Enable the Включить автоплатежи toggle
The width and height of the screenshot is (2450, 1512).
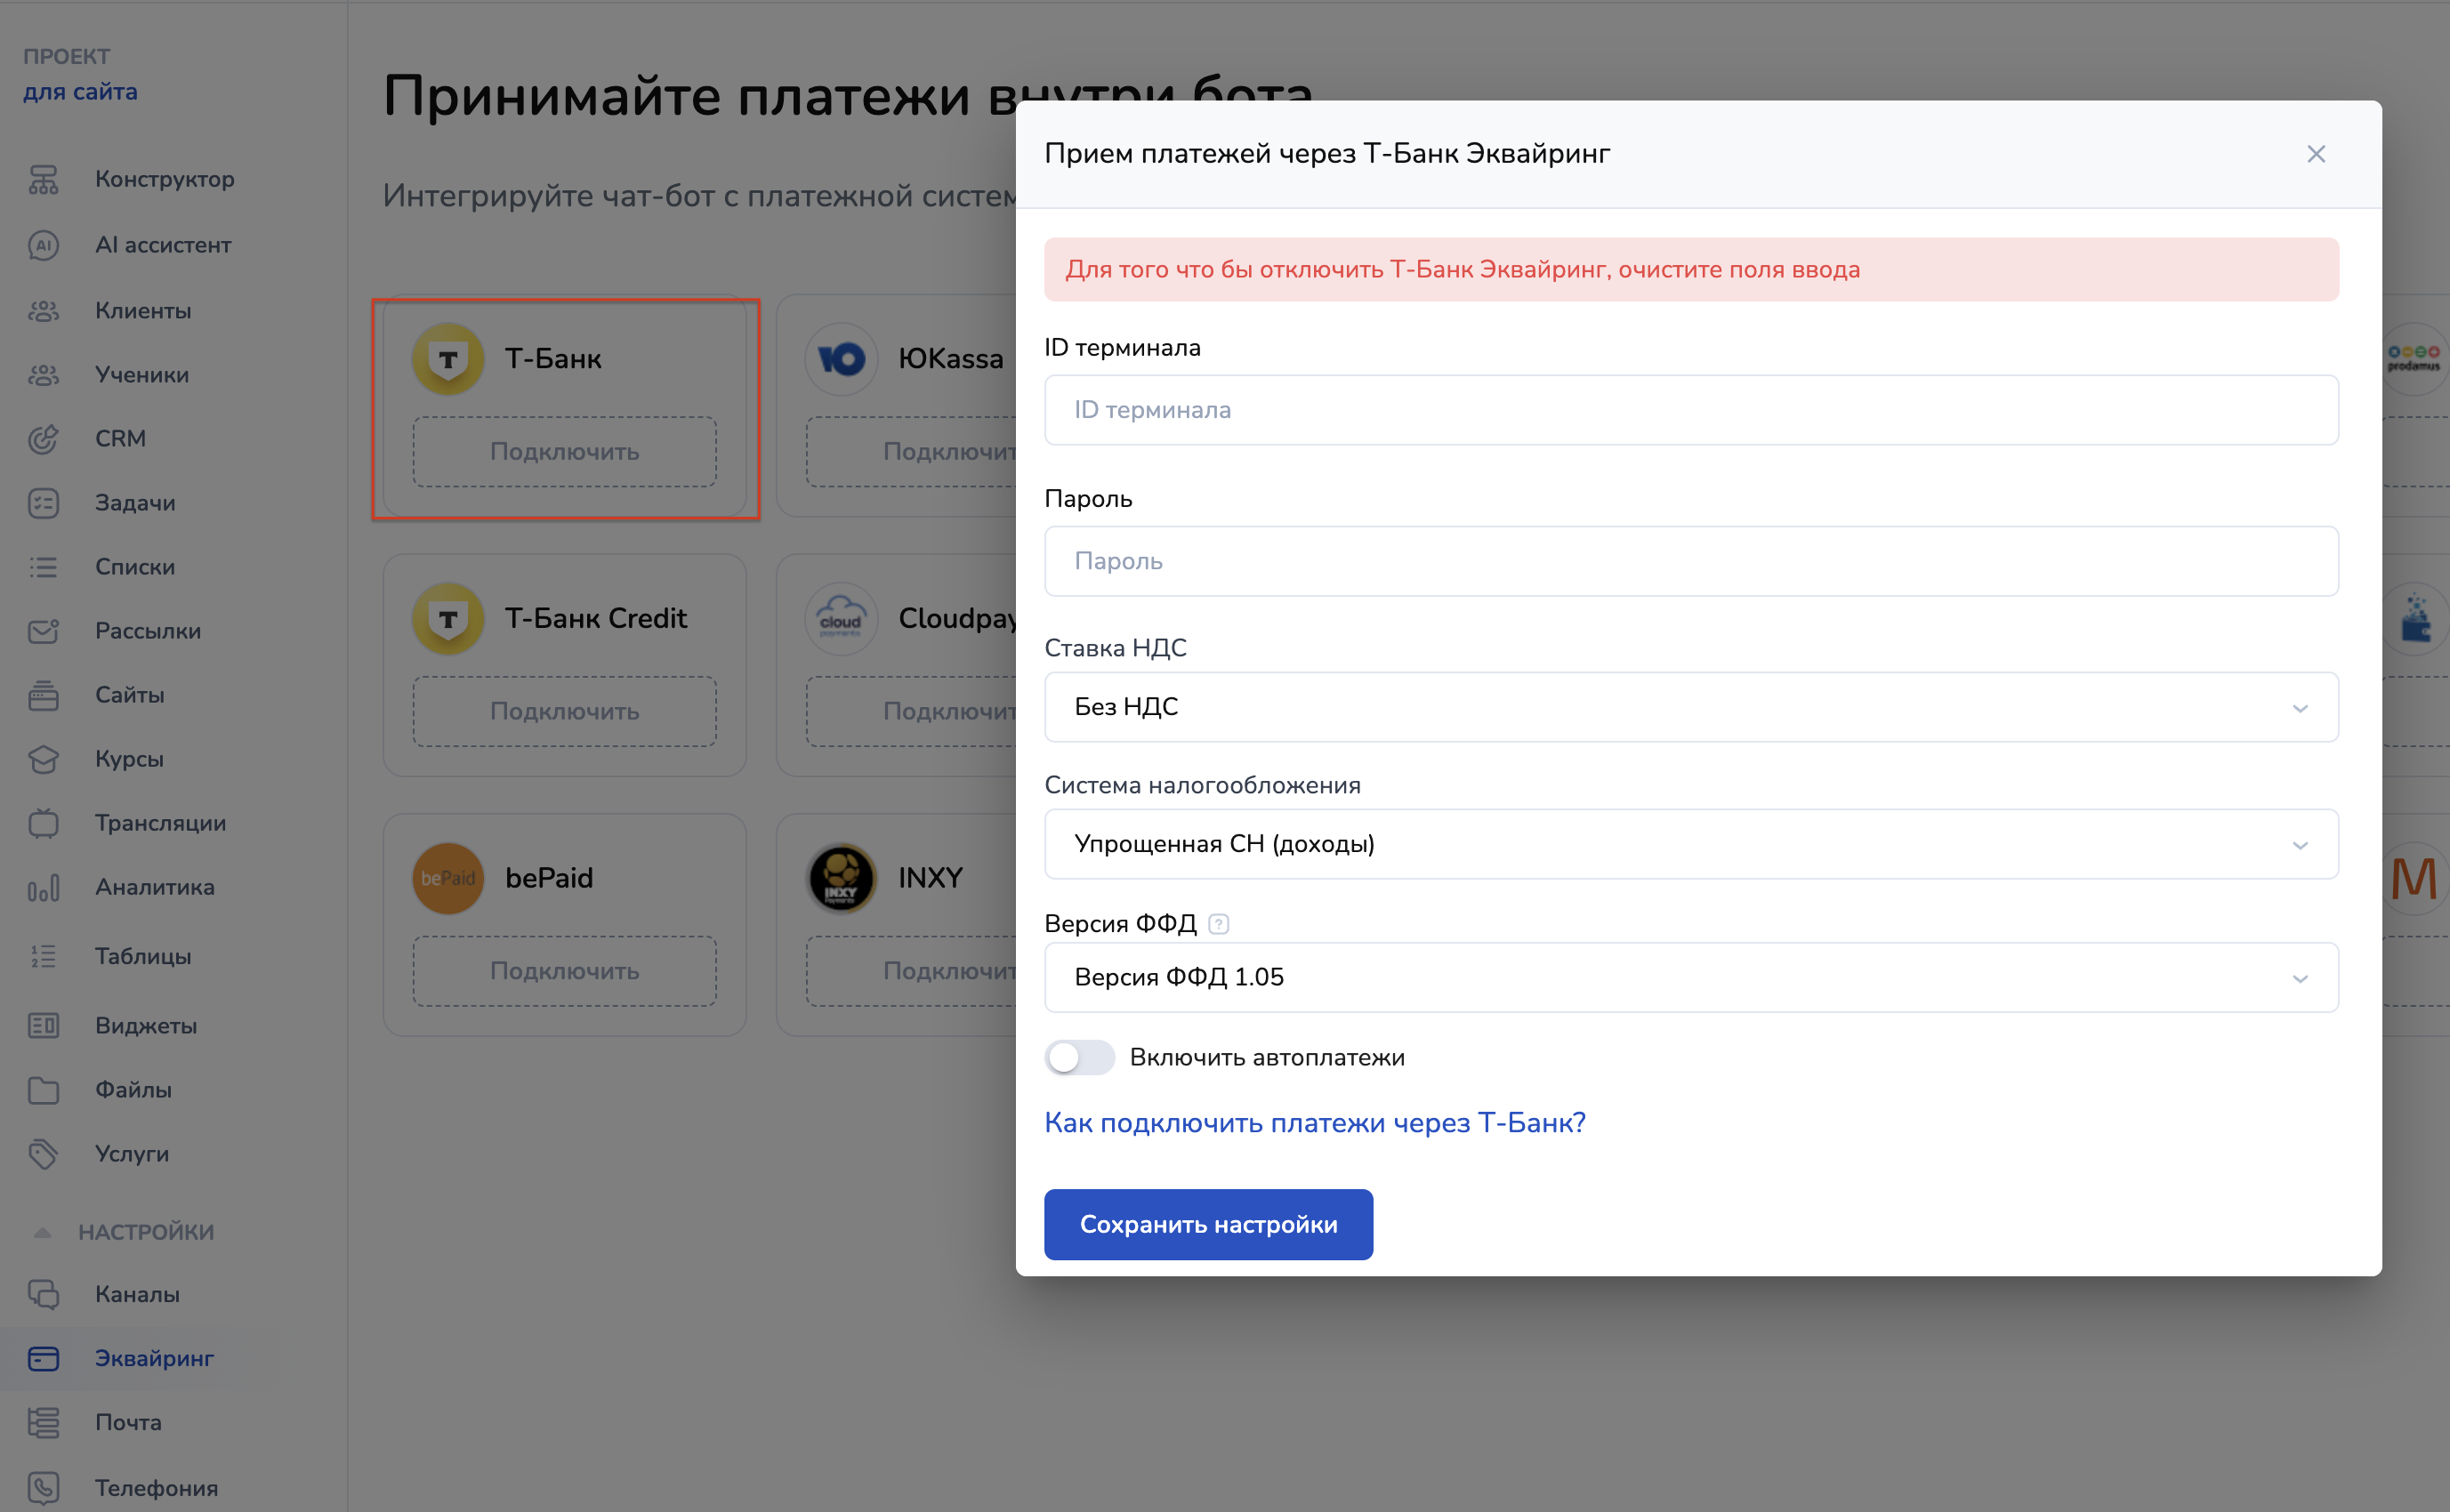click(x=1078, y=1058)
